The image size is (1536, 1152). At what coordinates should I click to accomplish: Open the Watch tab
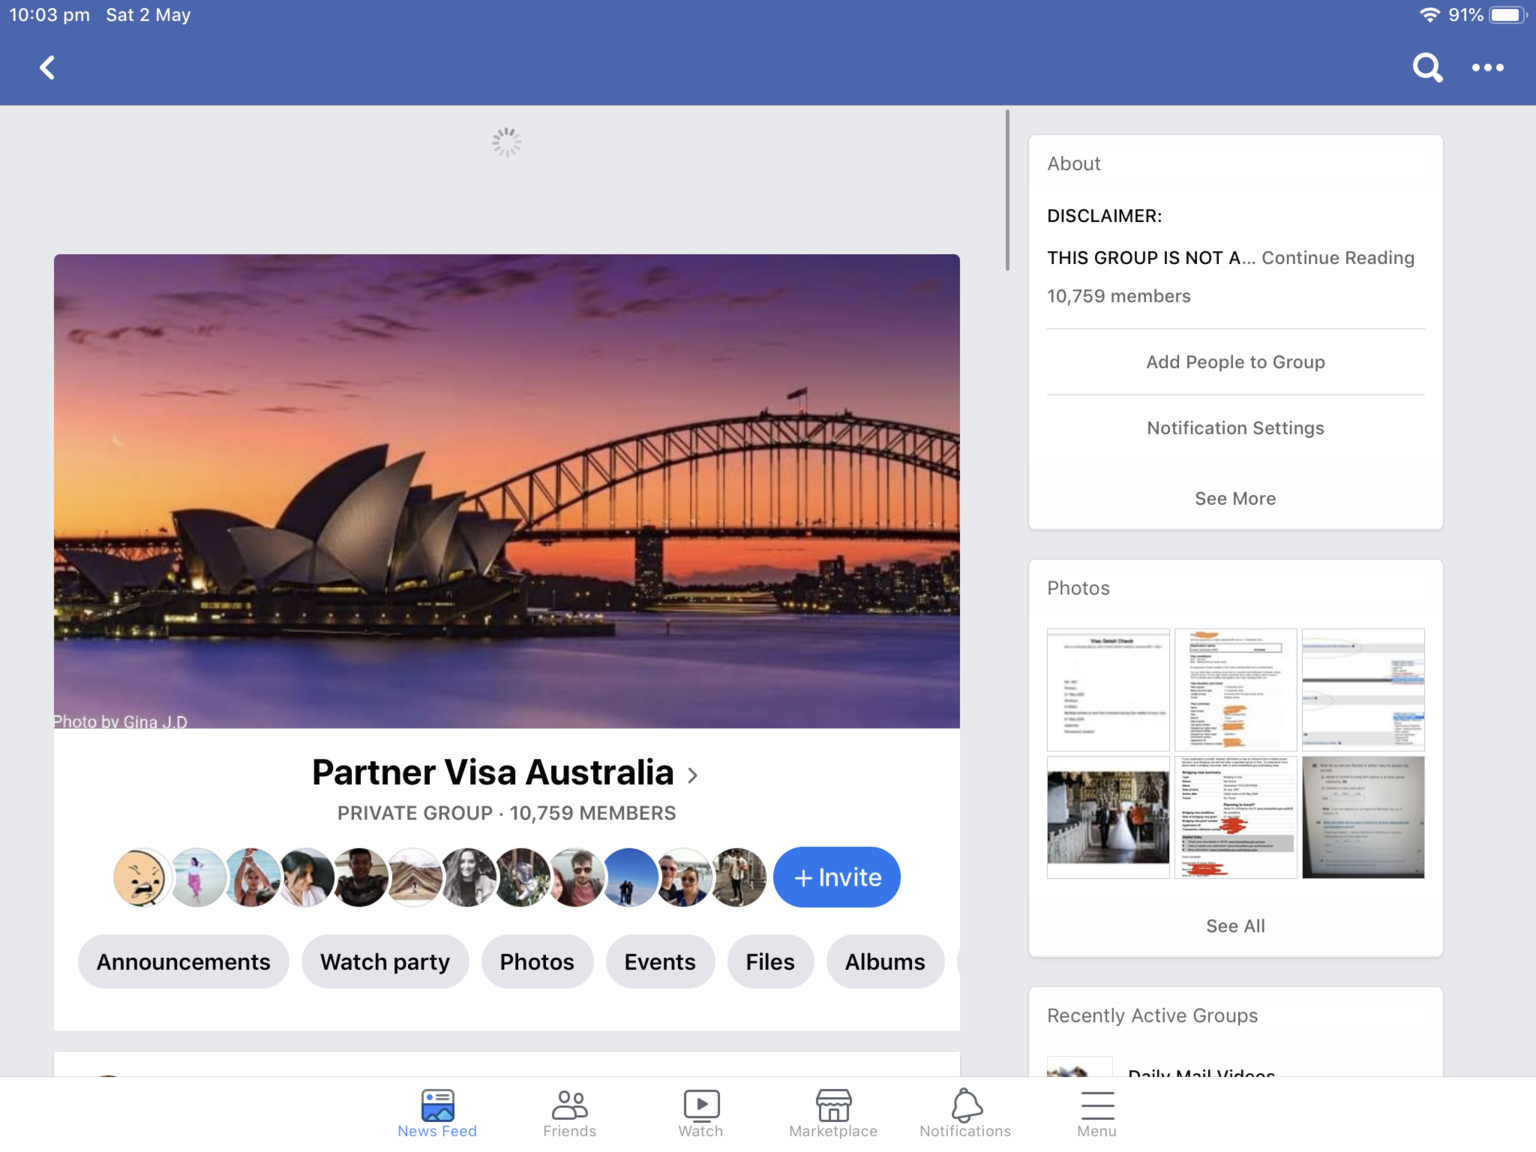coord(700,1113)
